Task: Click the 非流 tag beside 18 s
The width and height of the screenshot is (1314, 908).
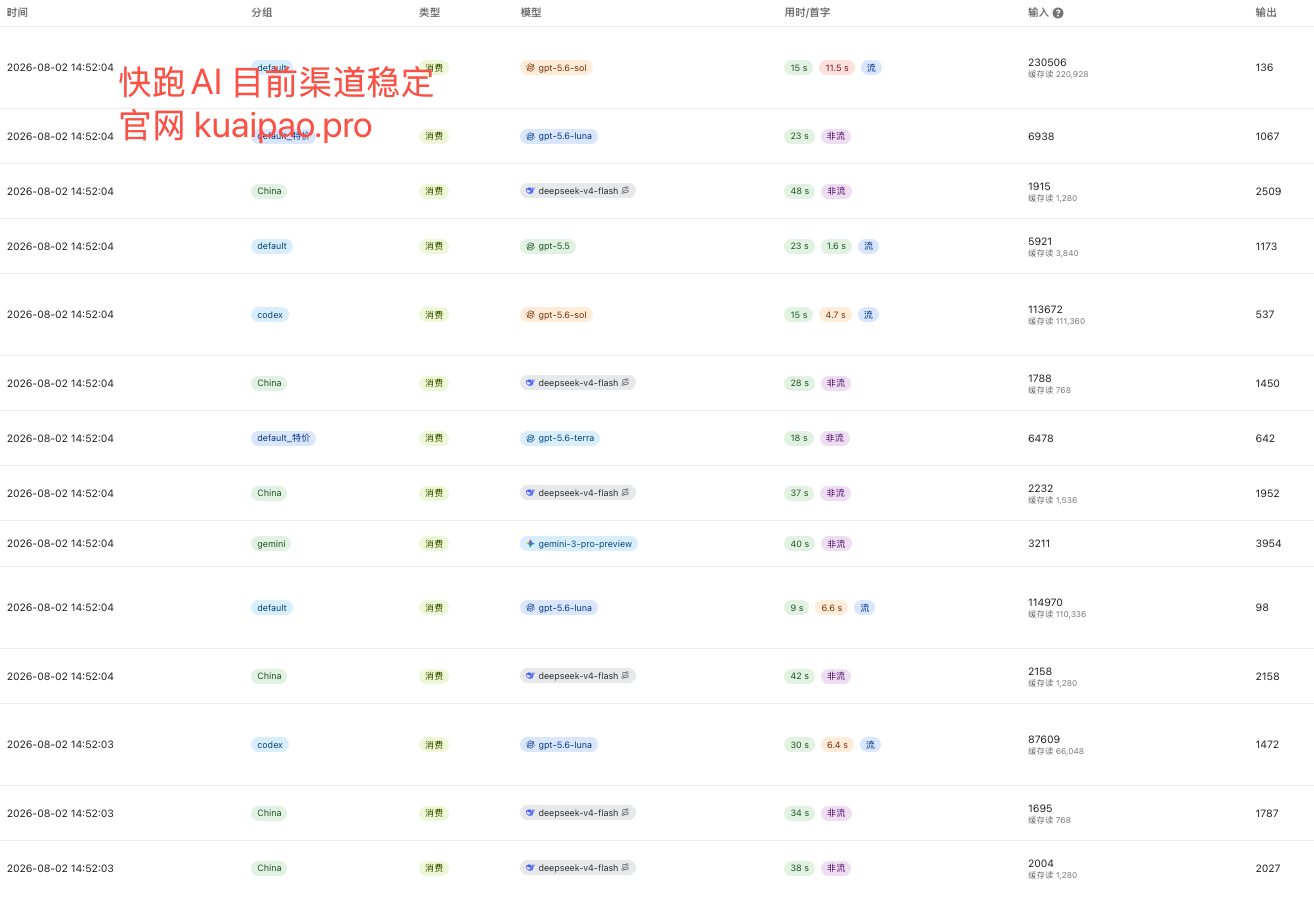Action: [836, 438]
